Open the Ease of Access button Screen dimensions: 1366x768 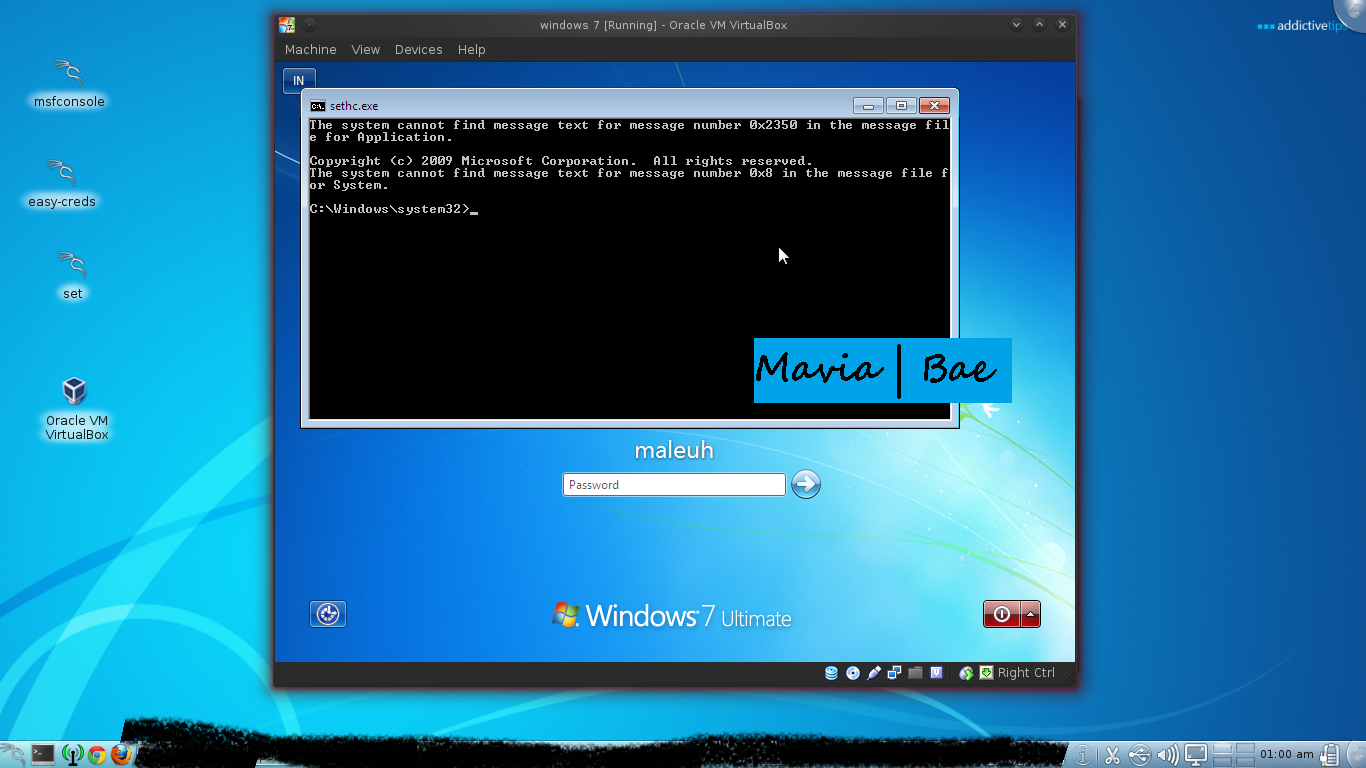(328, 614)
